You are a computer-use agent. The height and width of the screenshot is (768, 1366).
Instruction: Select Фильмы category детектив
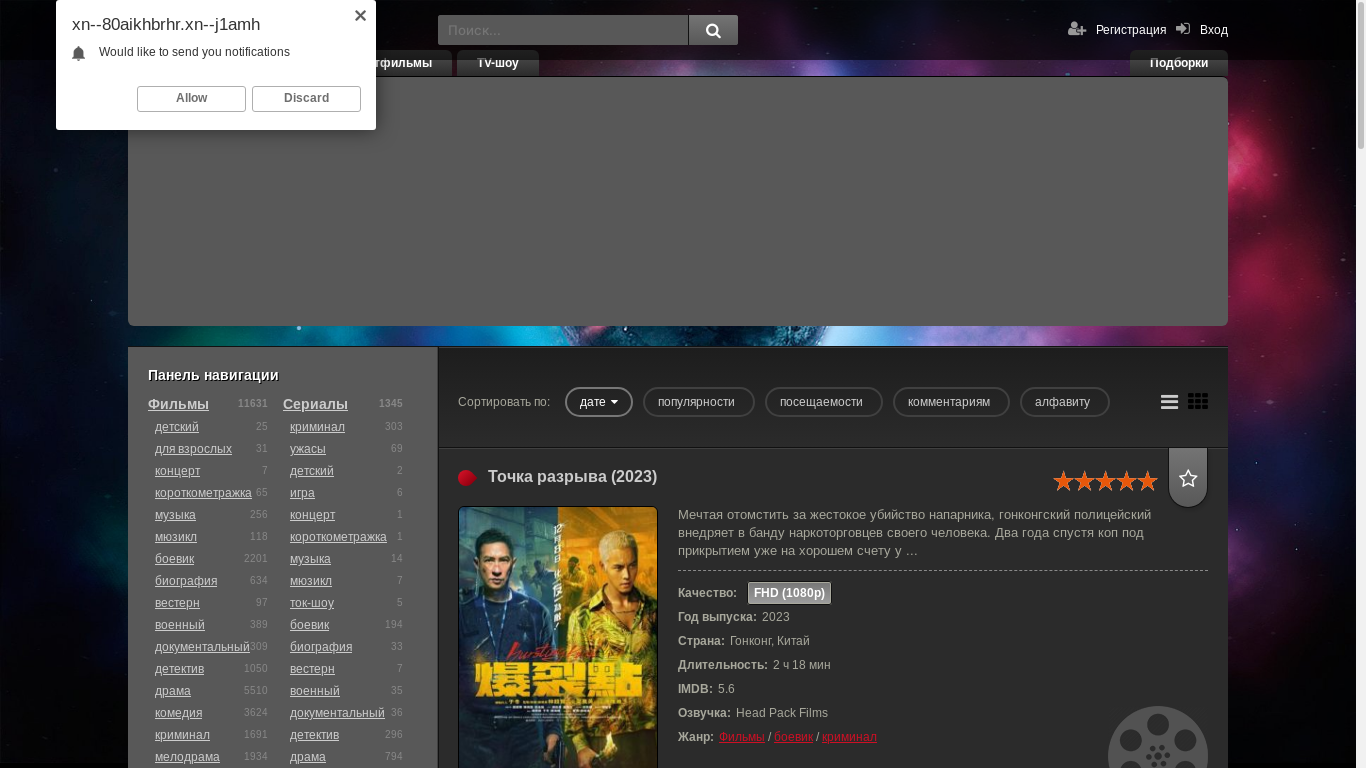[179, 669]
